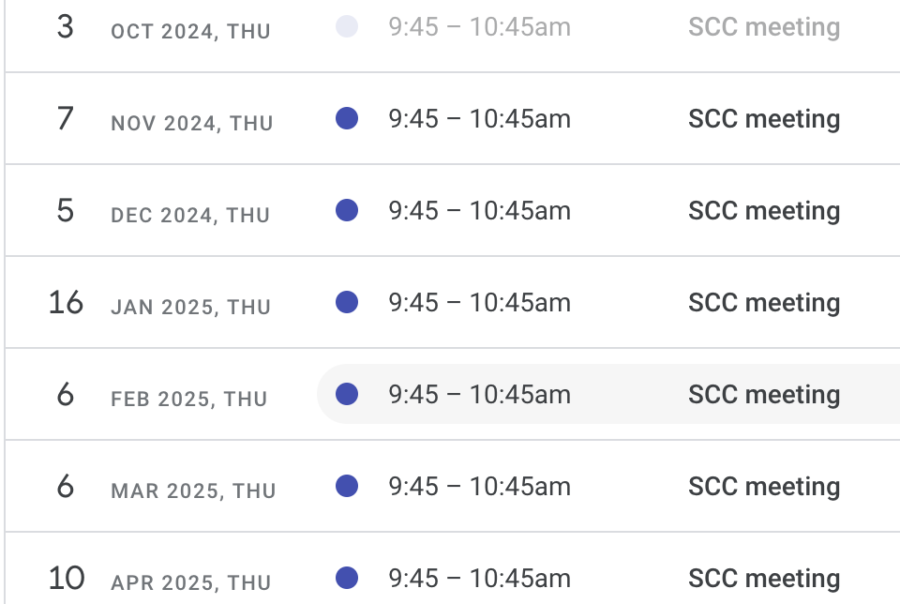Select the blue dot for Feb 6 event
900x604 pixels.
click(x=347, y=394)
